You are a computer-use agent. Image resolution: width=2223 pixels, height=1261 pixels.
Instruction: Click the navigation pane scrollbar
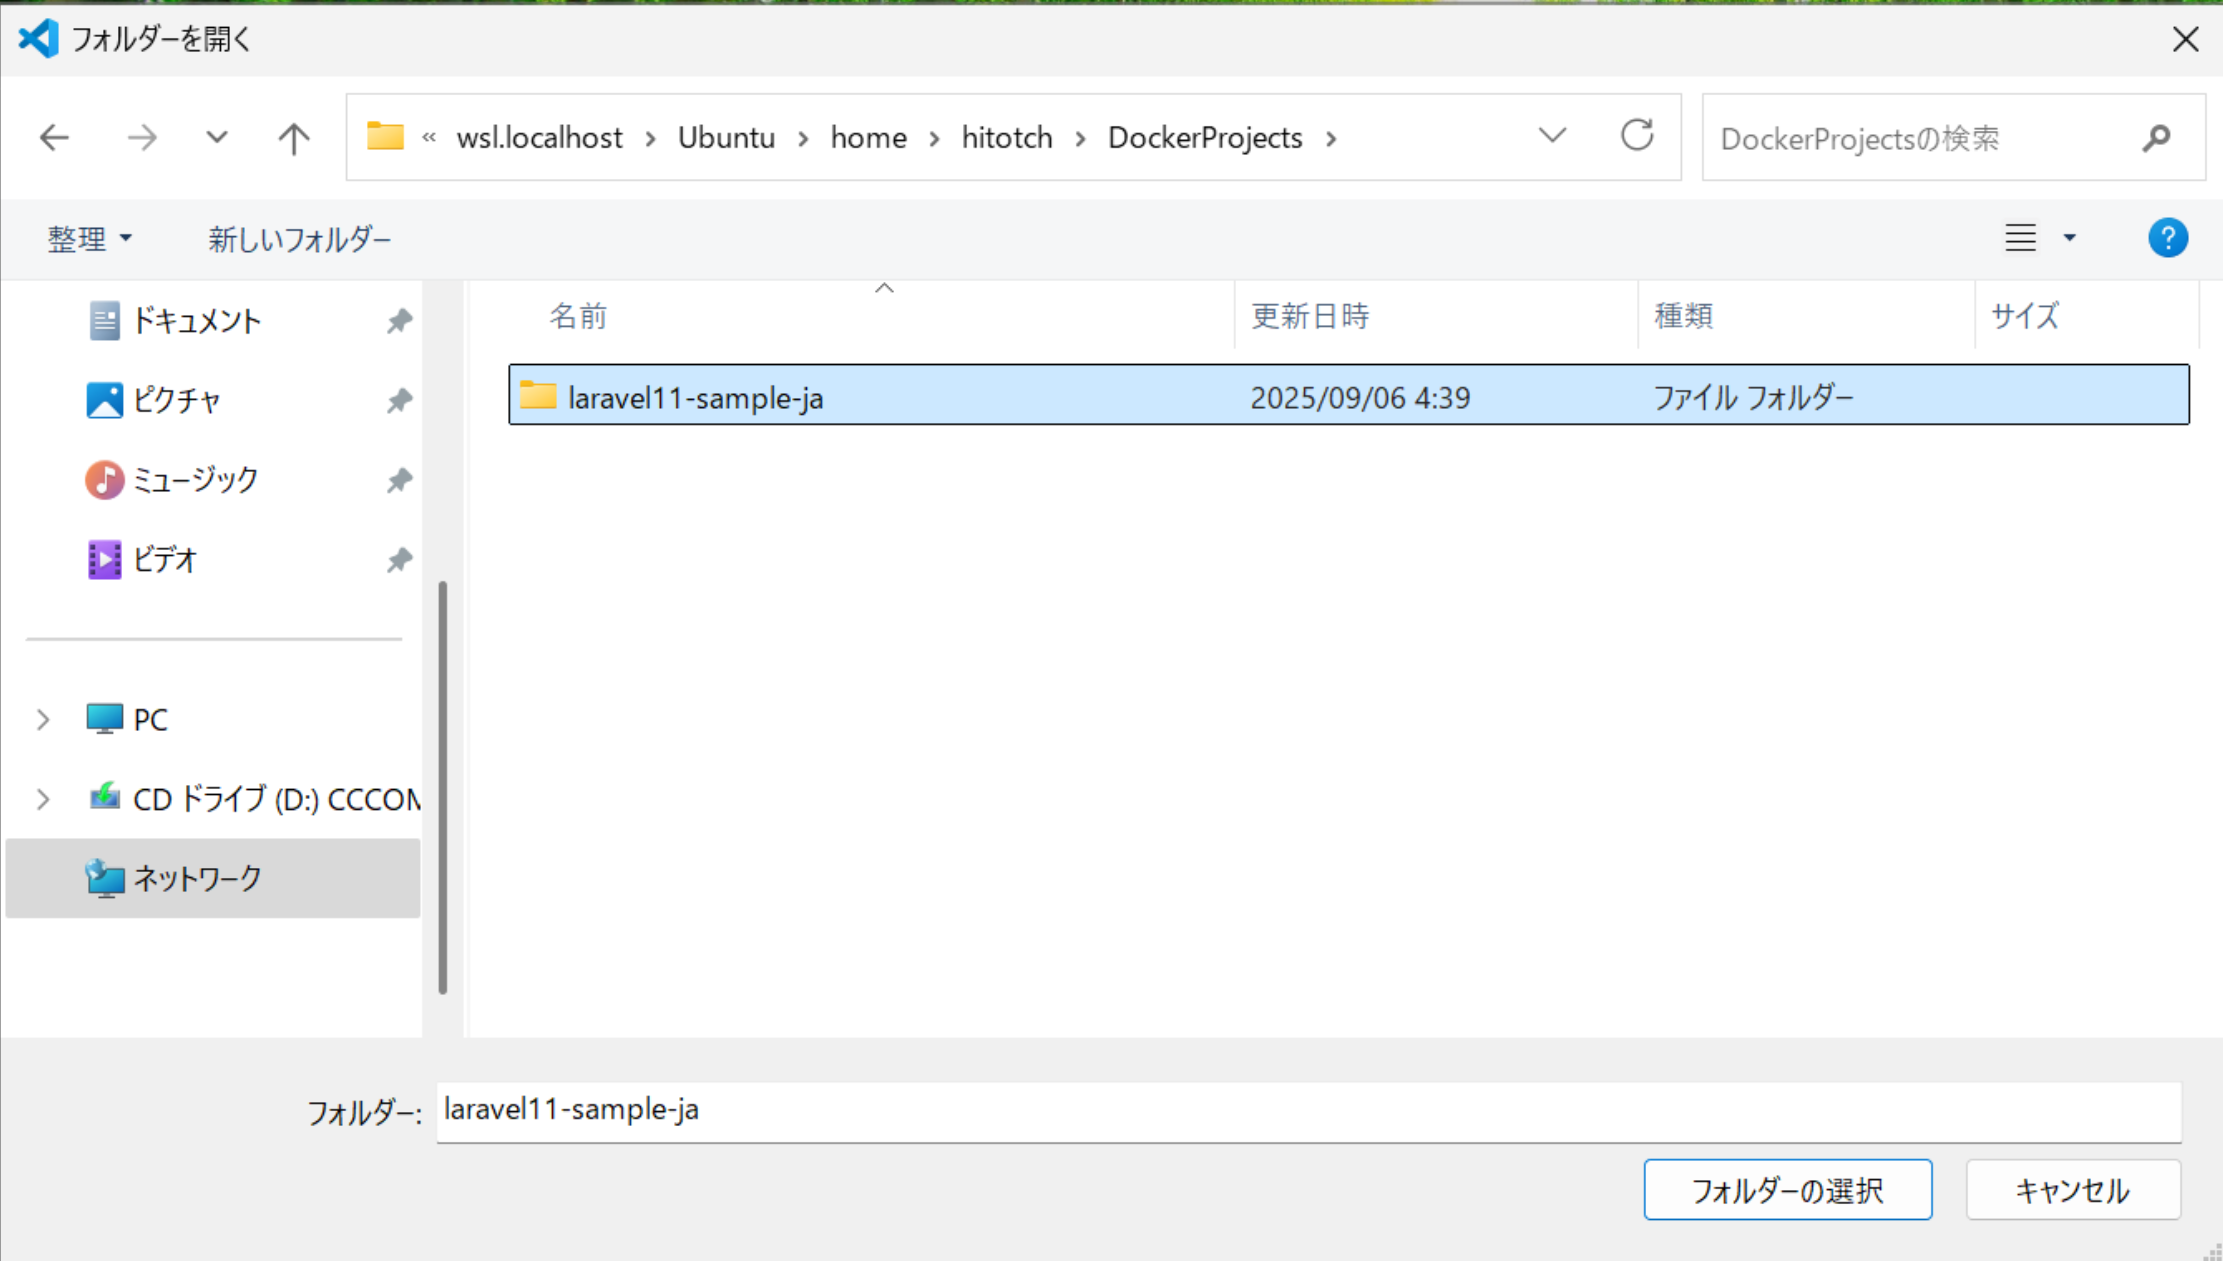[443, 787]
